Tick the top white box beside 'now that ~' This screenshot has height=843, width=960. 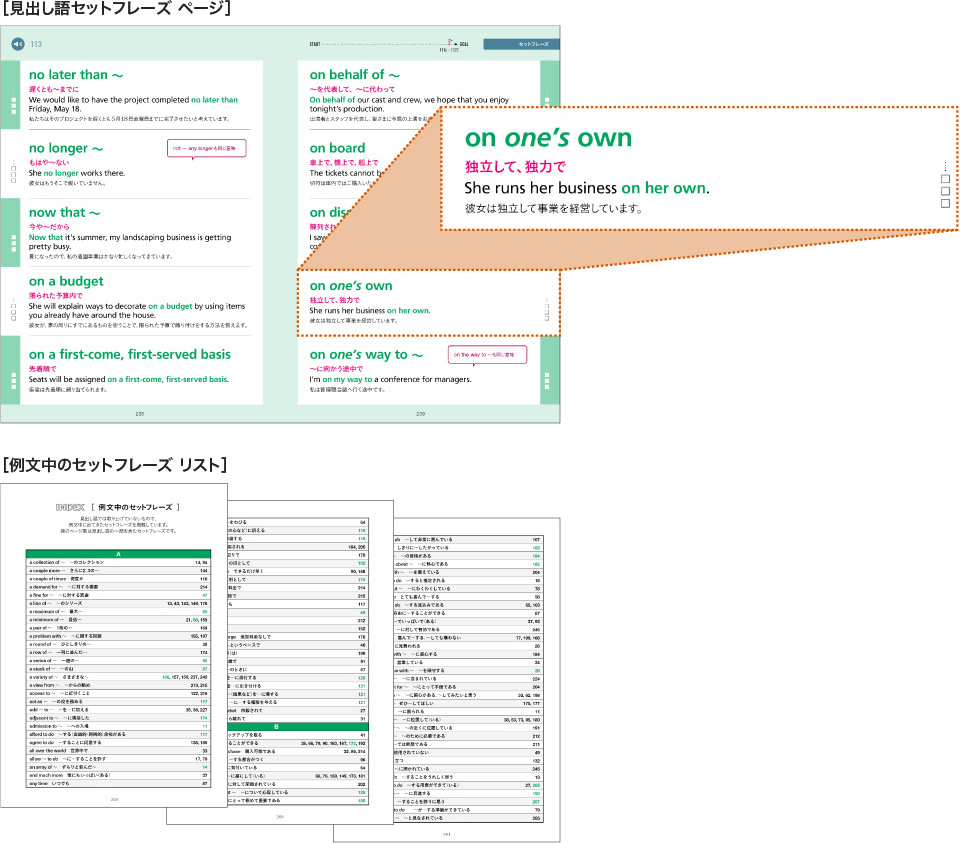click(13, 237)
